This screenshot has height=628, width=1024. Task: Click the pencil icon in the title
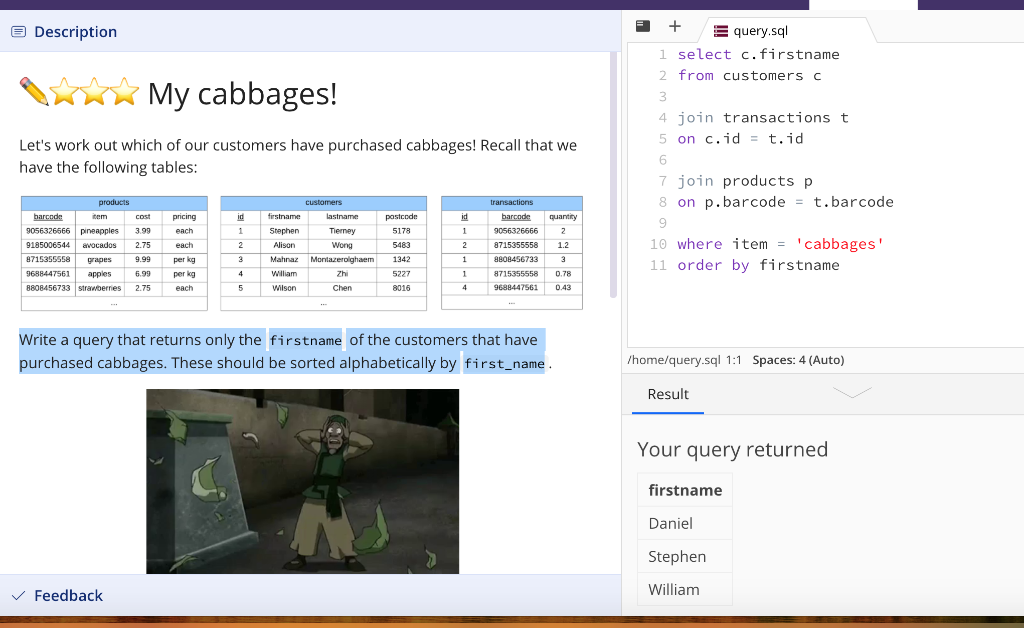click(34, 91)
